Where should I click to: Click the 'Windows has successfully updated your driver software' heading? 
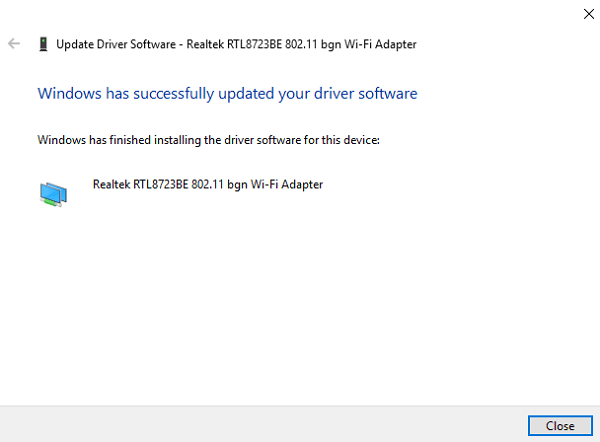coord(227,94)
